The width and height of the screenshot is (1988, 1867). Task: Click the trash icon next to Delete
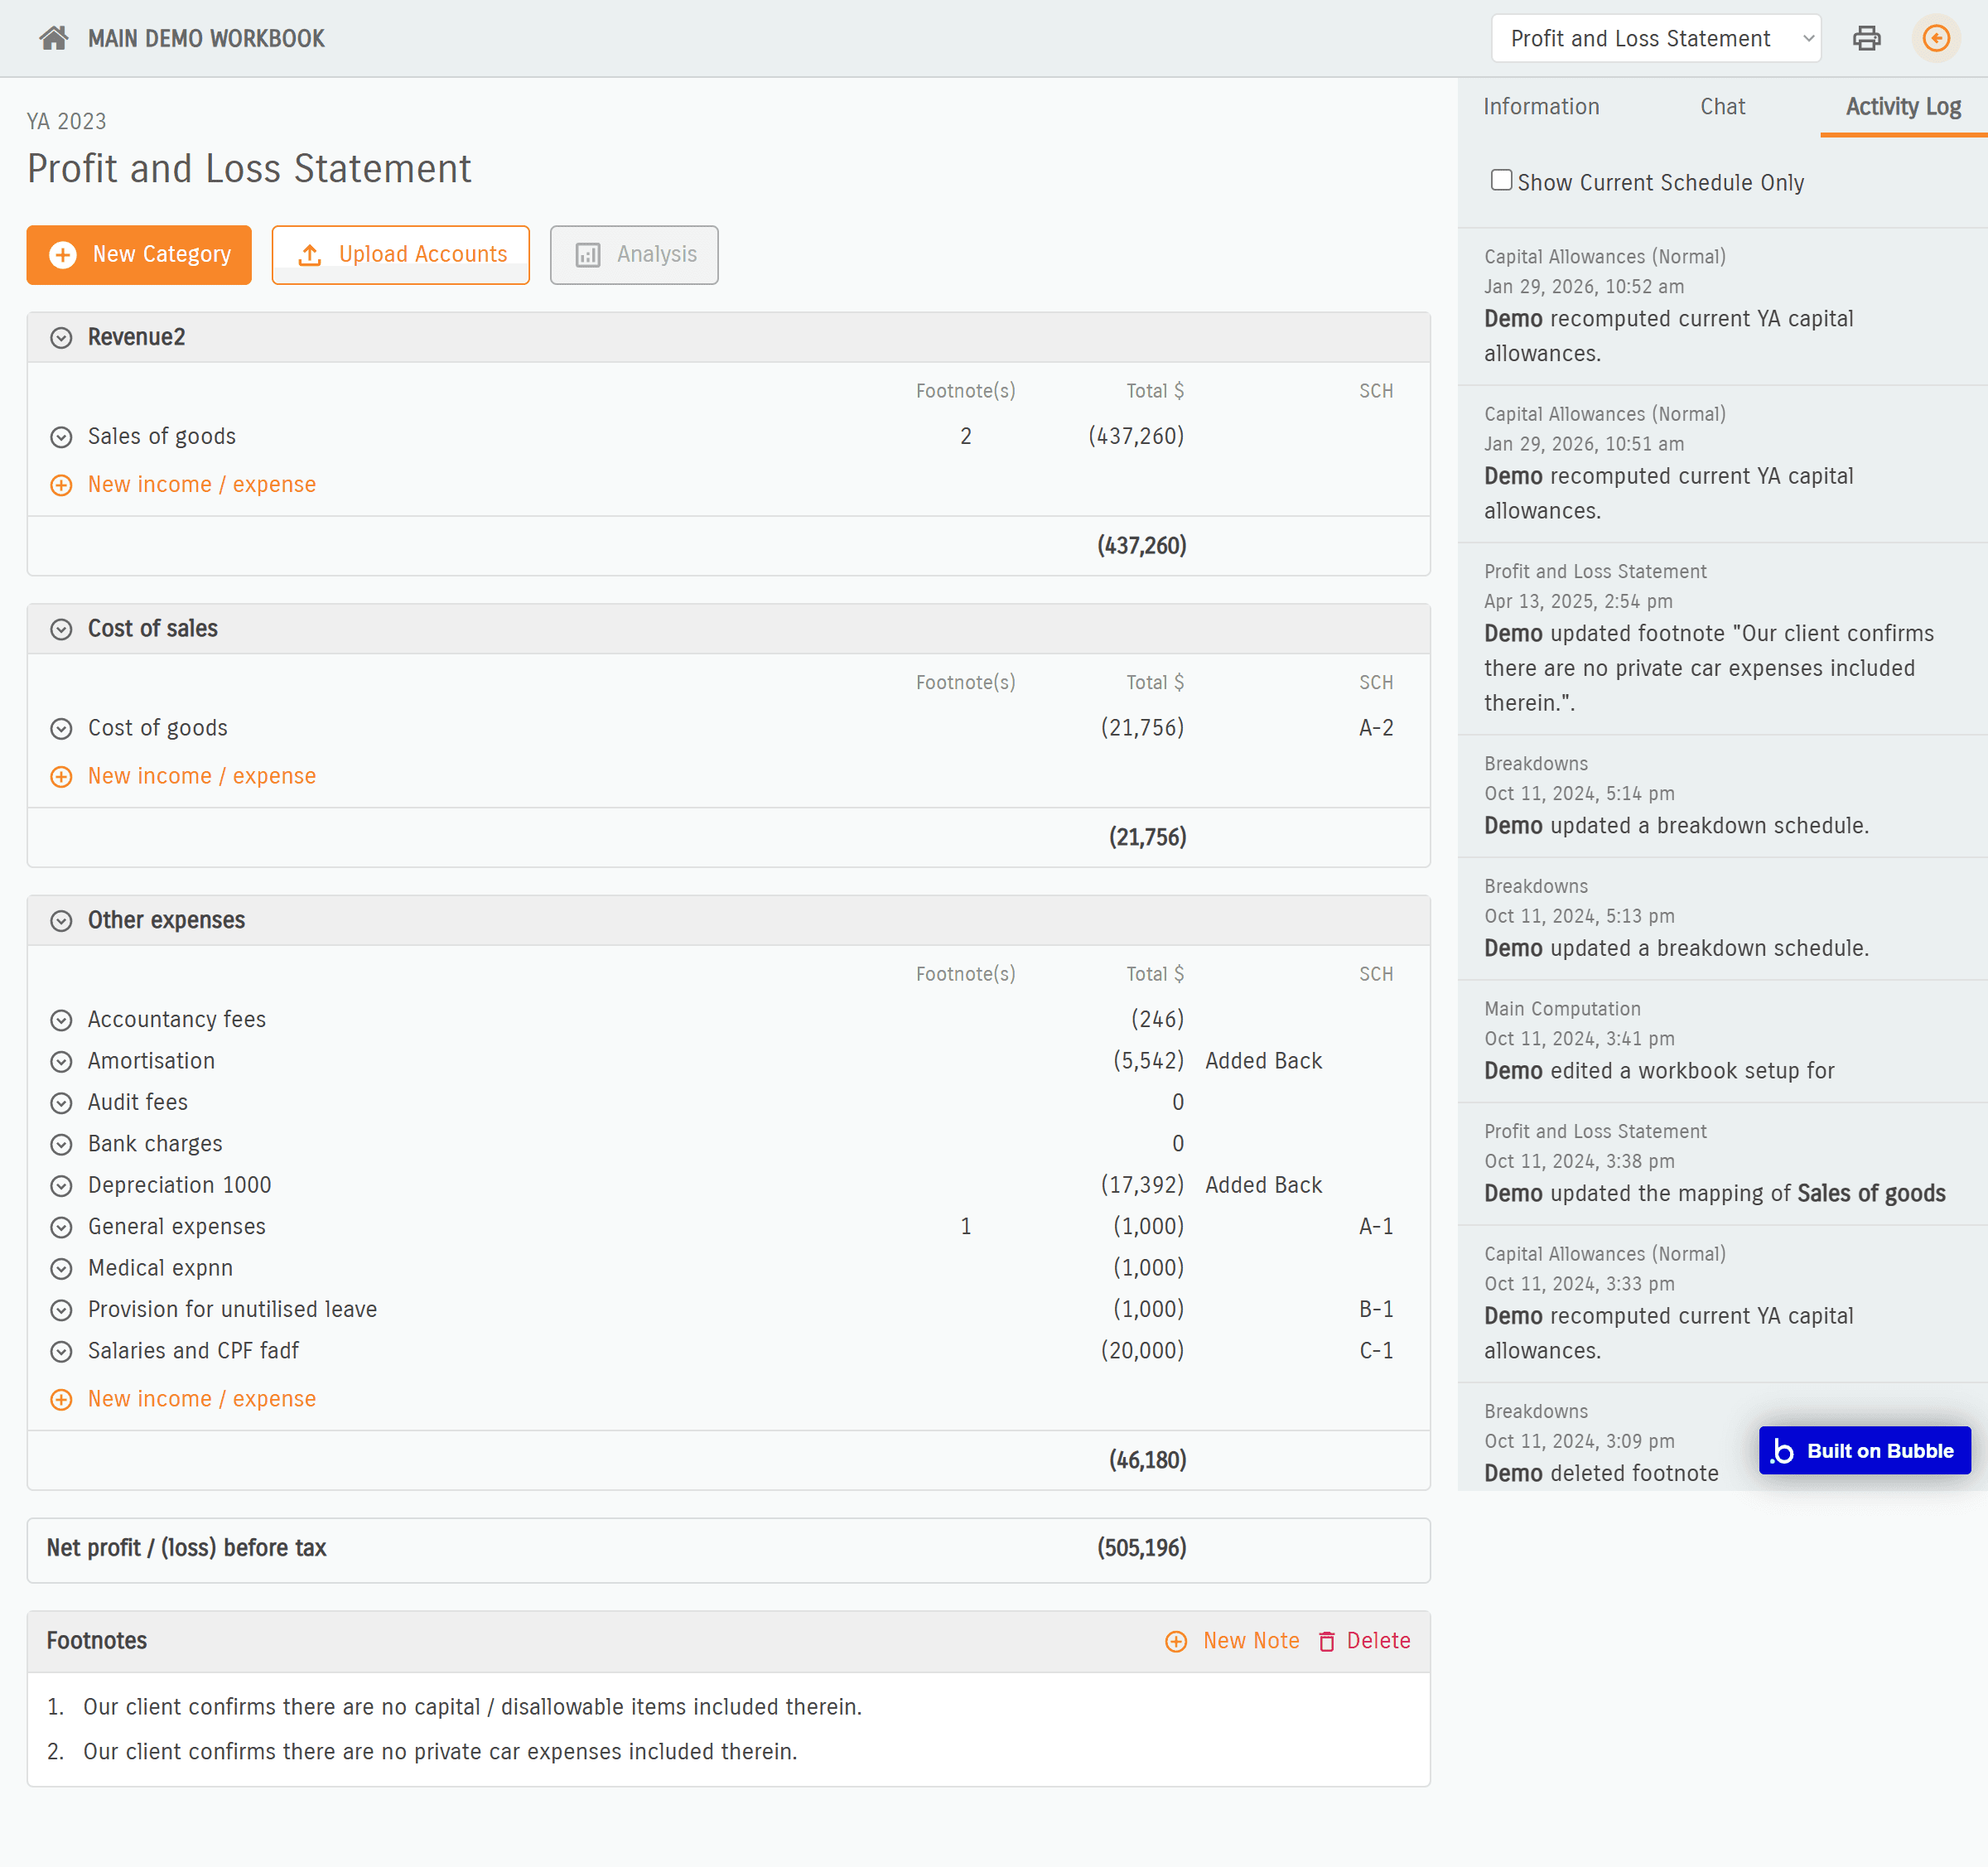point(1326,1641)
